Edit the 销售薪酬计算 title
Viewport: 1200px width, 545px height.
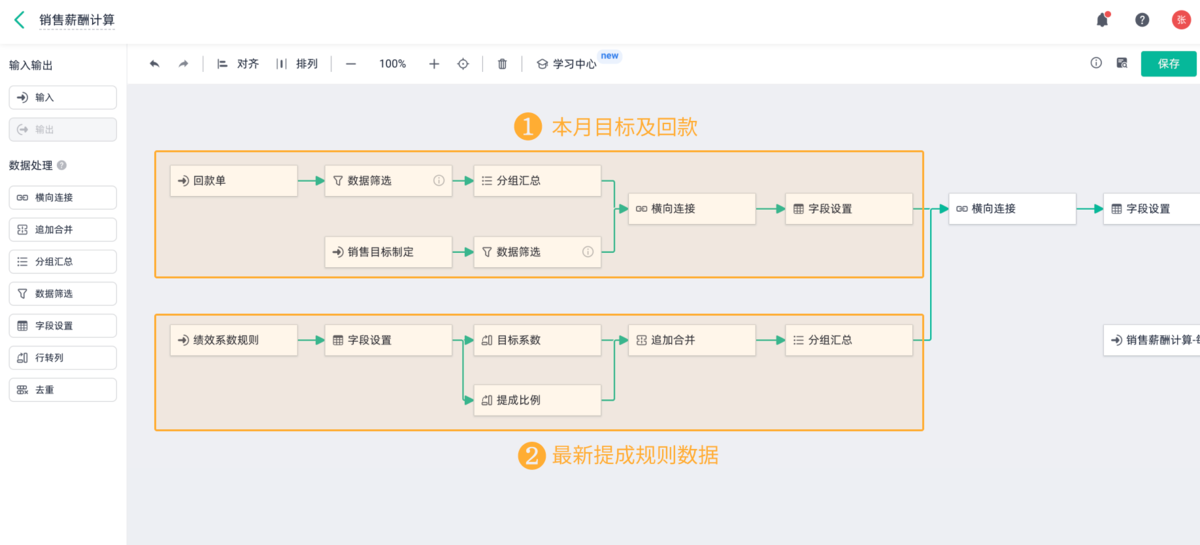(77, 20)
